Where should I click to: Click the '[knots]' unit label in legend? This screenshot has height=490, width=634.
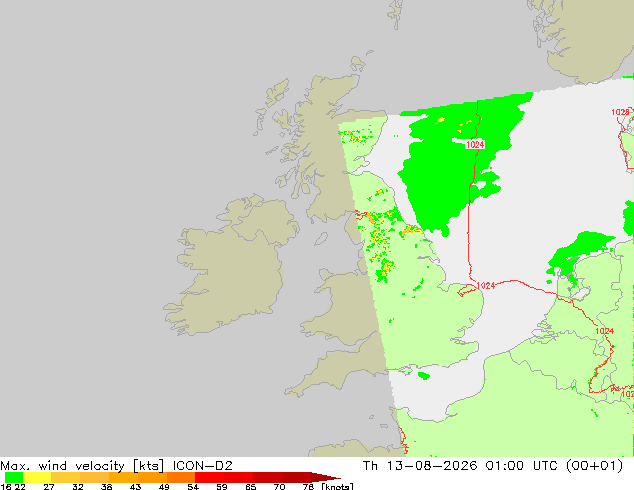[x=337, y=487]
